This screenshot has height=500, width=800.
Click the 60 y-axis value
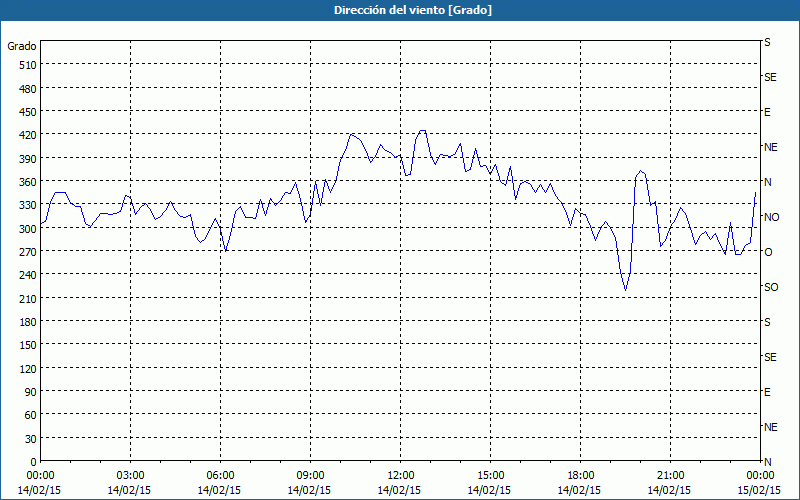(31, 415)
